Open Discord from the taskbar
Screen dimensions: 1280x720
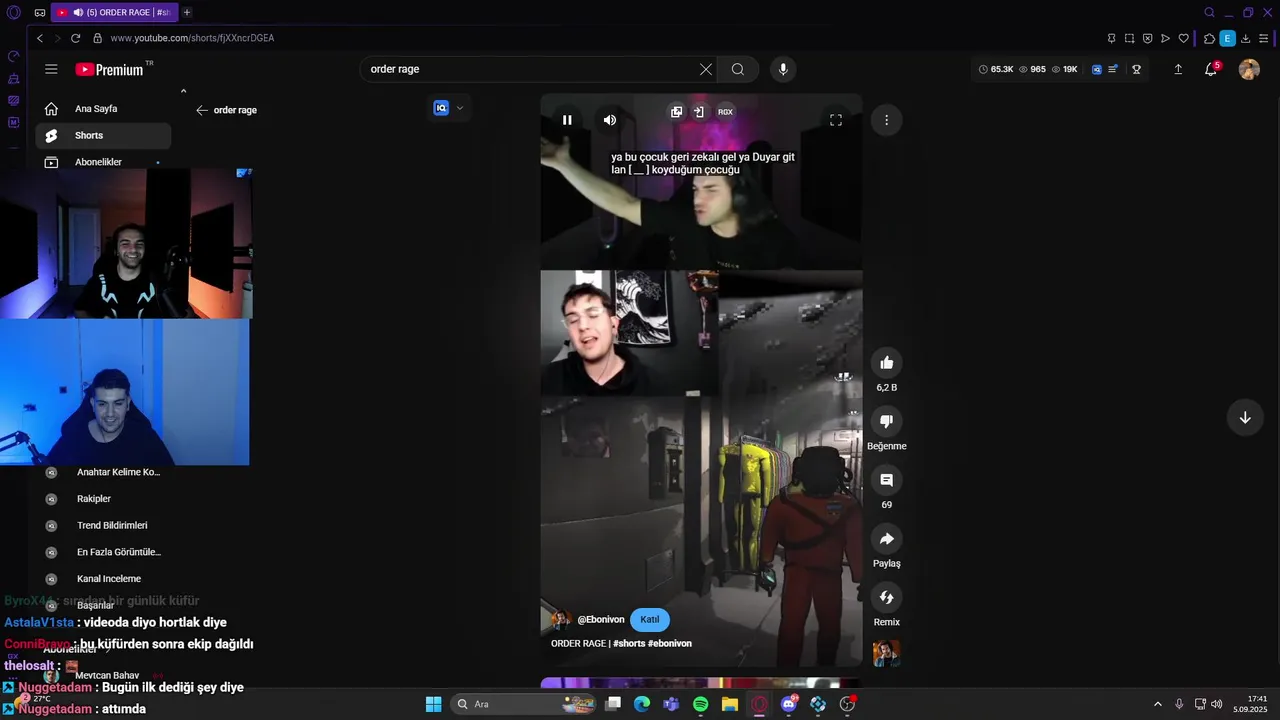tap(789, 704)
